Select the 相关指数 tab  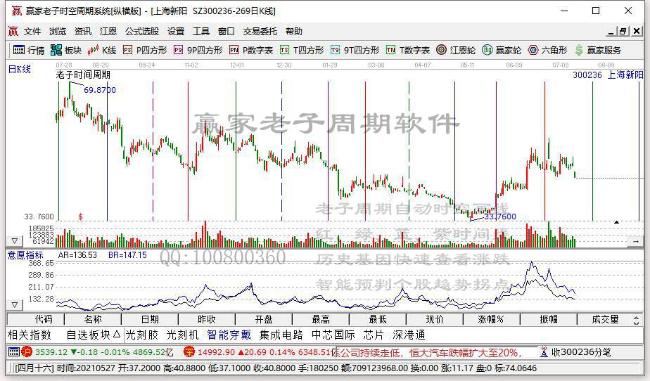(x=29, y=335)
